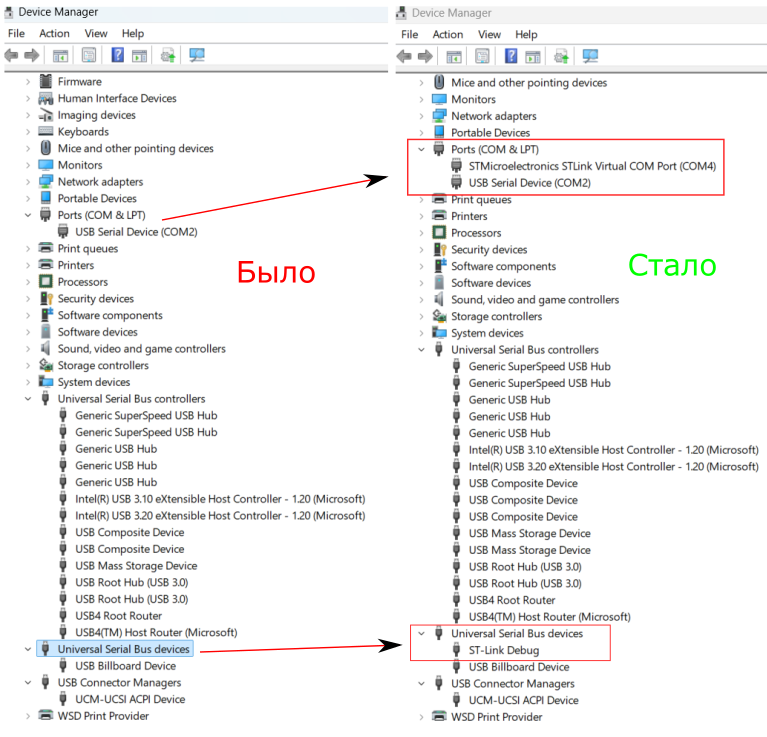Open View menu in left Device Manager
The image size is (767, 737).
[x=96, y=33]
